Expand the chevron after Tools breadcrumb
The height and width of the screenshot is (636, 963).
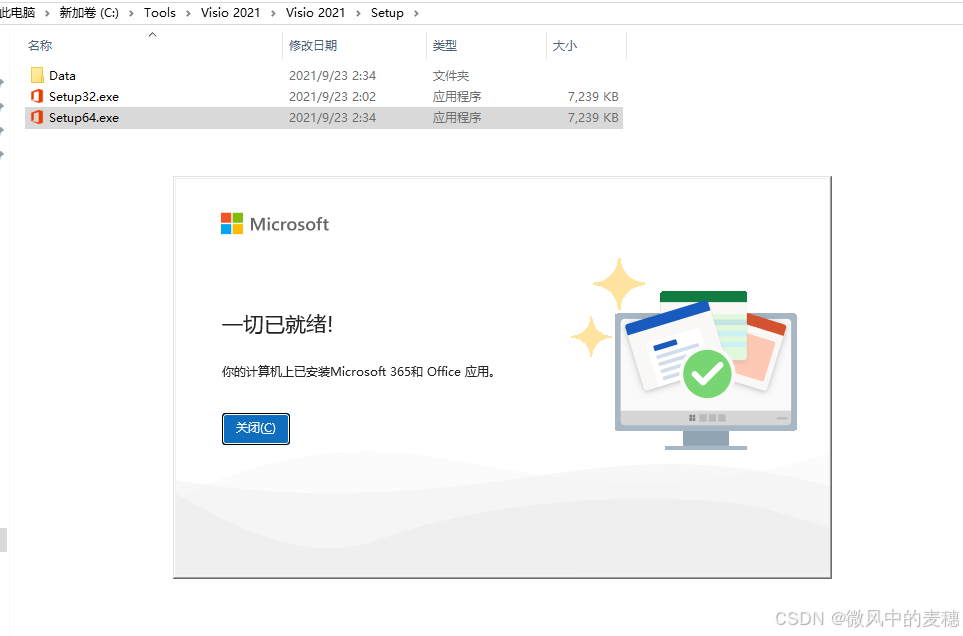click(x=188, y=13)
